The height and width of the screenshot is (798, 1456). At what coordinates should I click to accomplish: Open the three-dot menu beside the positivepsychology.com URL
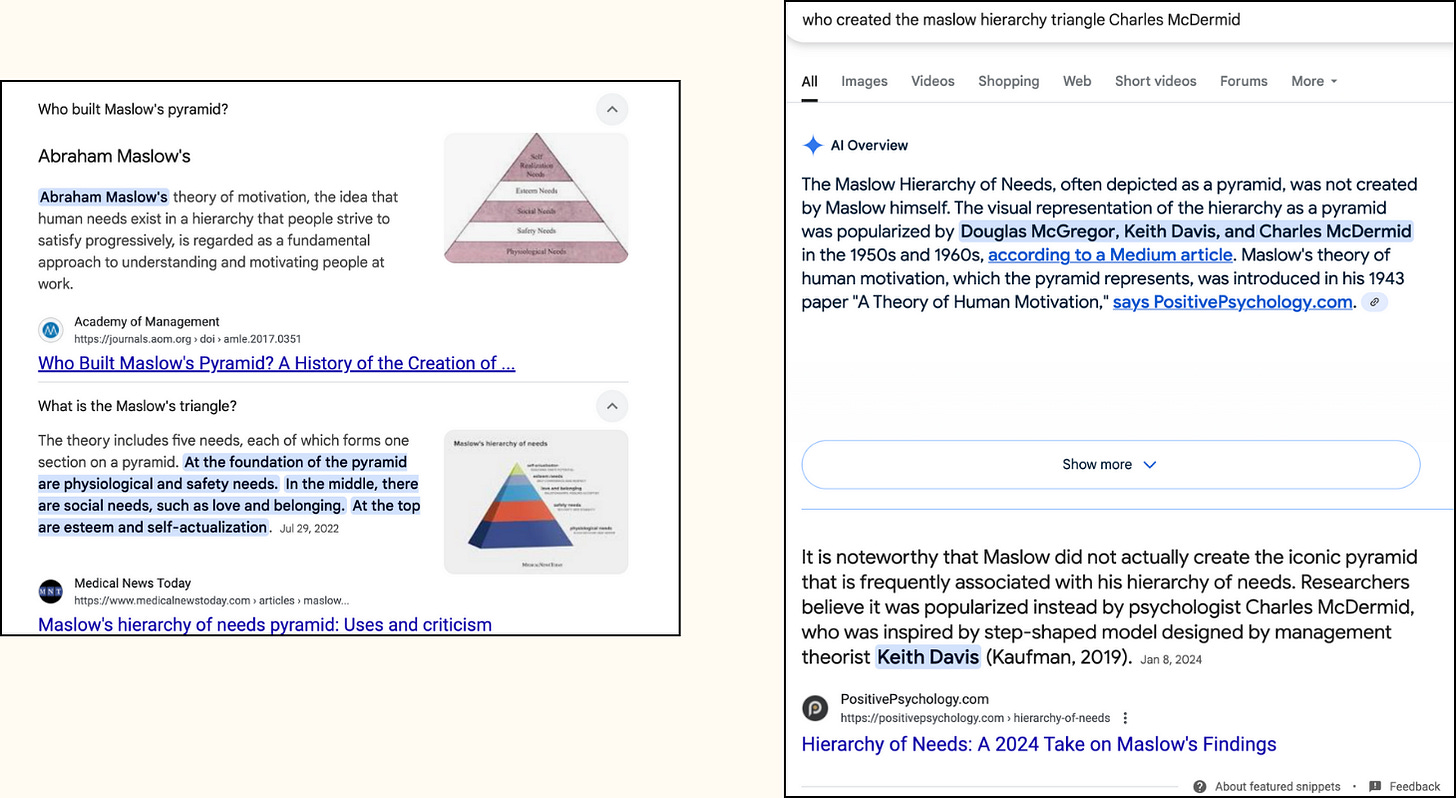[1125, 718]
